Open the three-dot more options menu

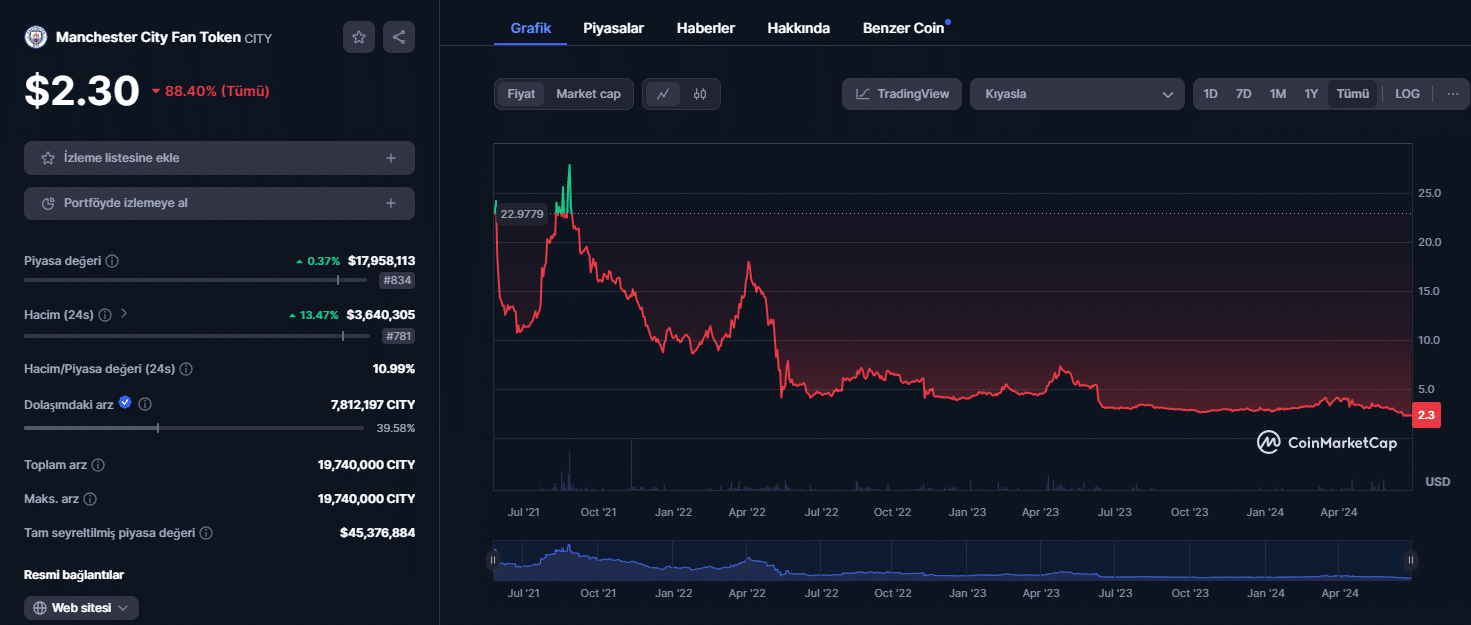(1452, 94)
